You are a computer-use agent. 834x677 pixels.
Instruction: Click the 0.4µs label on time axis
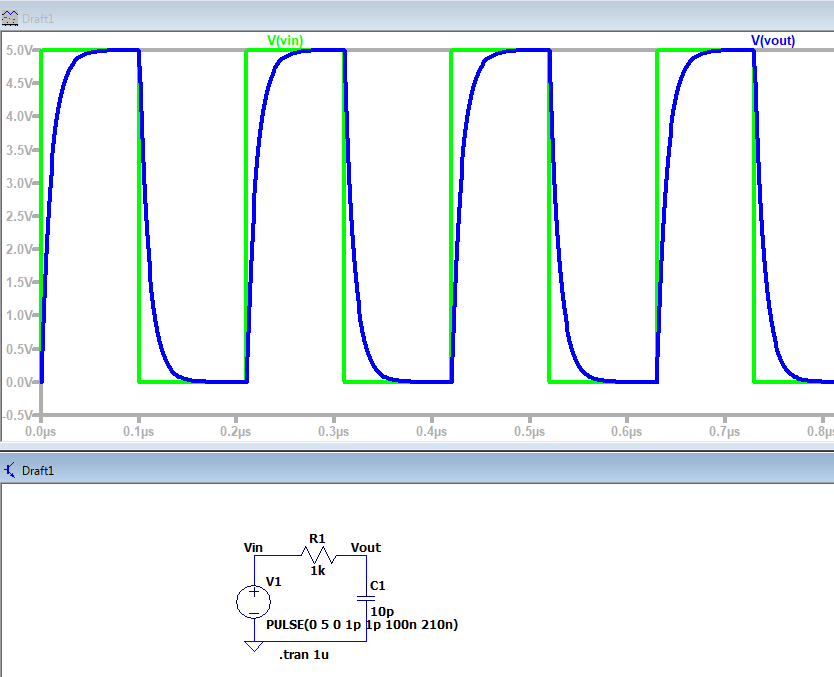(x=431, y=431)
